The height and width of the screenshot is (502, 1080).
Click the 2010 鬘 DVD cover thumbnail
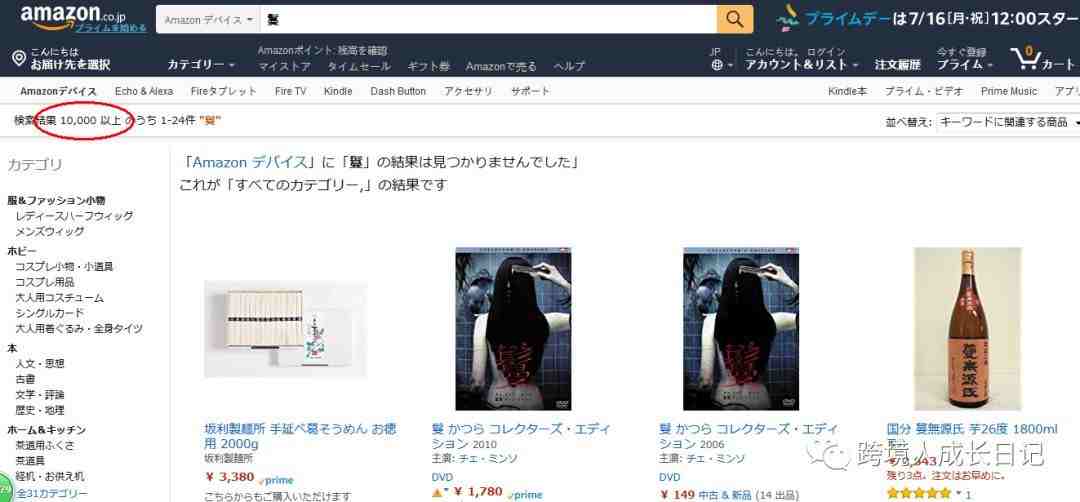pyautogui.click(x=513, y=329)
